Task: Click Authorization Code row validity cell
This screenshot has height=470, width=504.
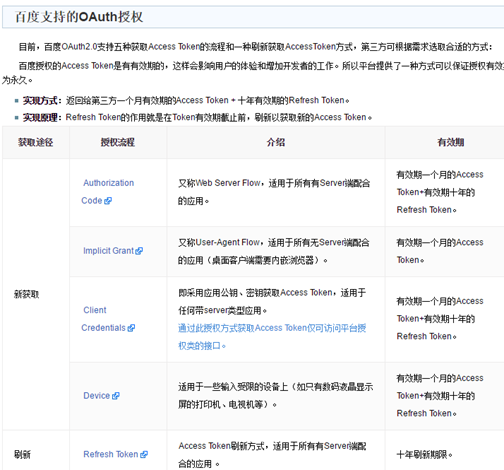Action: click(x=445, y=192)
